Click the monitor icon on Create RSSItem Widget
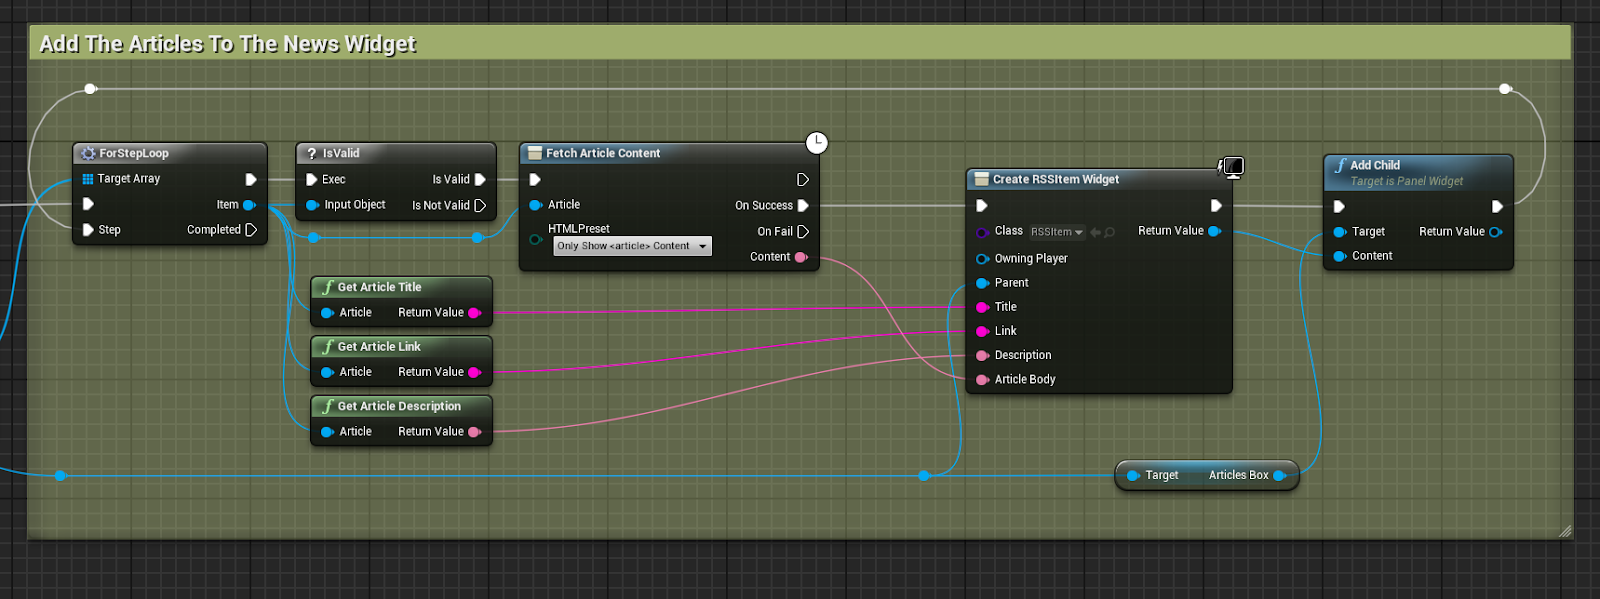The height and width of the screenshot is (599, 1600). pyautogui.click(x=1233, y=167)
